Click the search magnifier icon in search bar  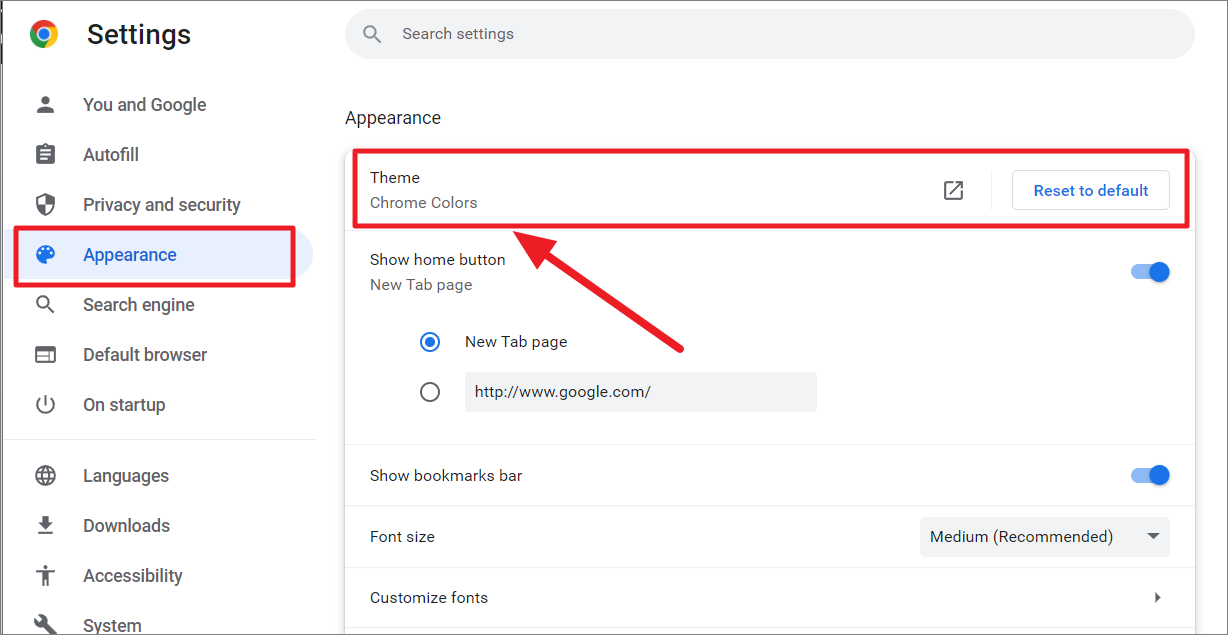click(x=372, y=34)
